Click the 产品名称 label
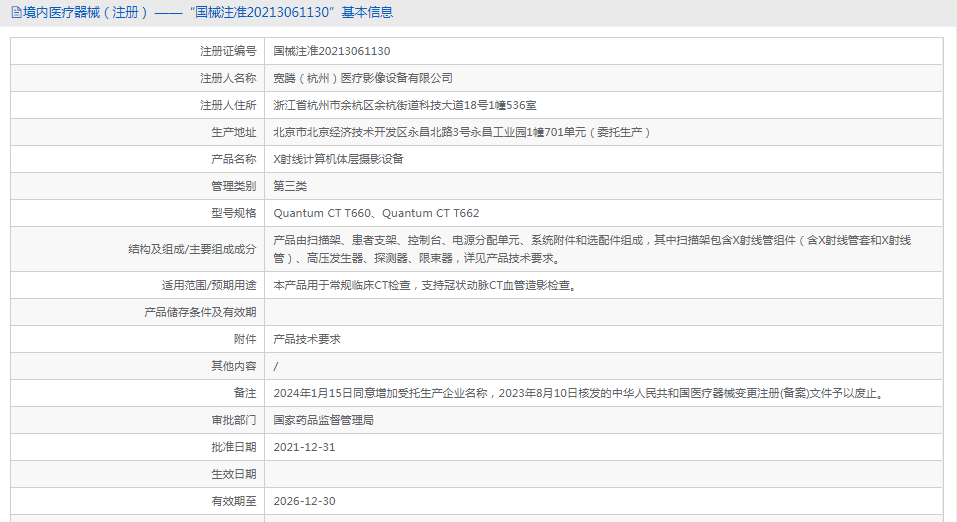Image resolution: width=957 pixels, height=522 pixels. [x=234, y=159]
